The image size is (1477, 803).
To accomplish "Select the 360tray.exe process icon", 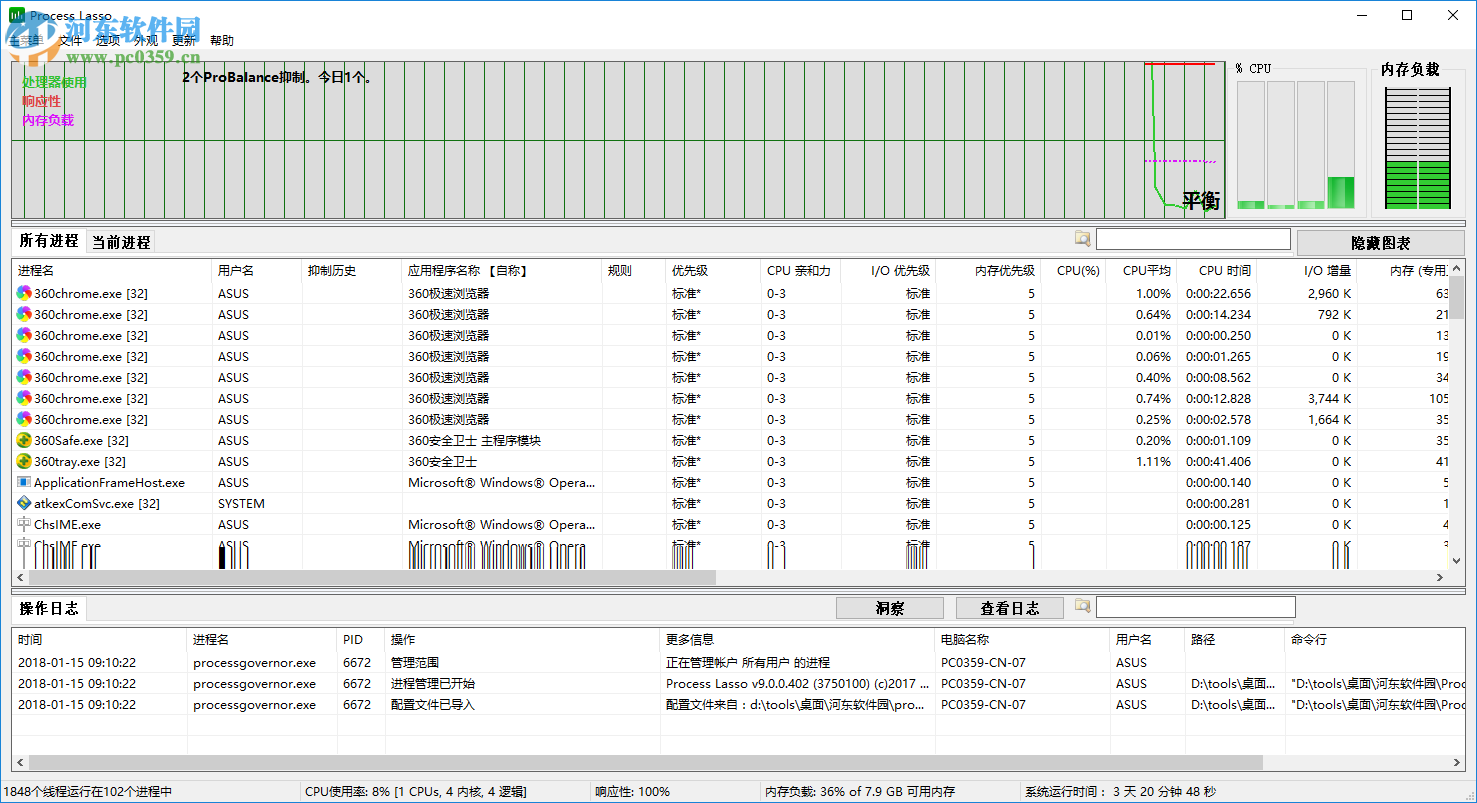I will [24, 461].
